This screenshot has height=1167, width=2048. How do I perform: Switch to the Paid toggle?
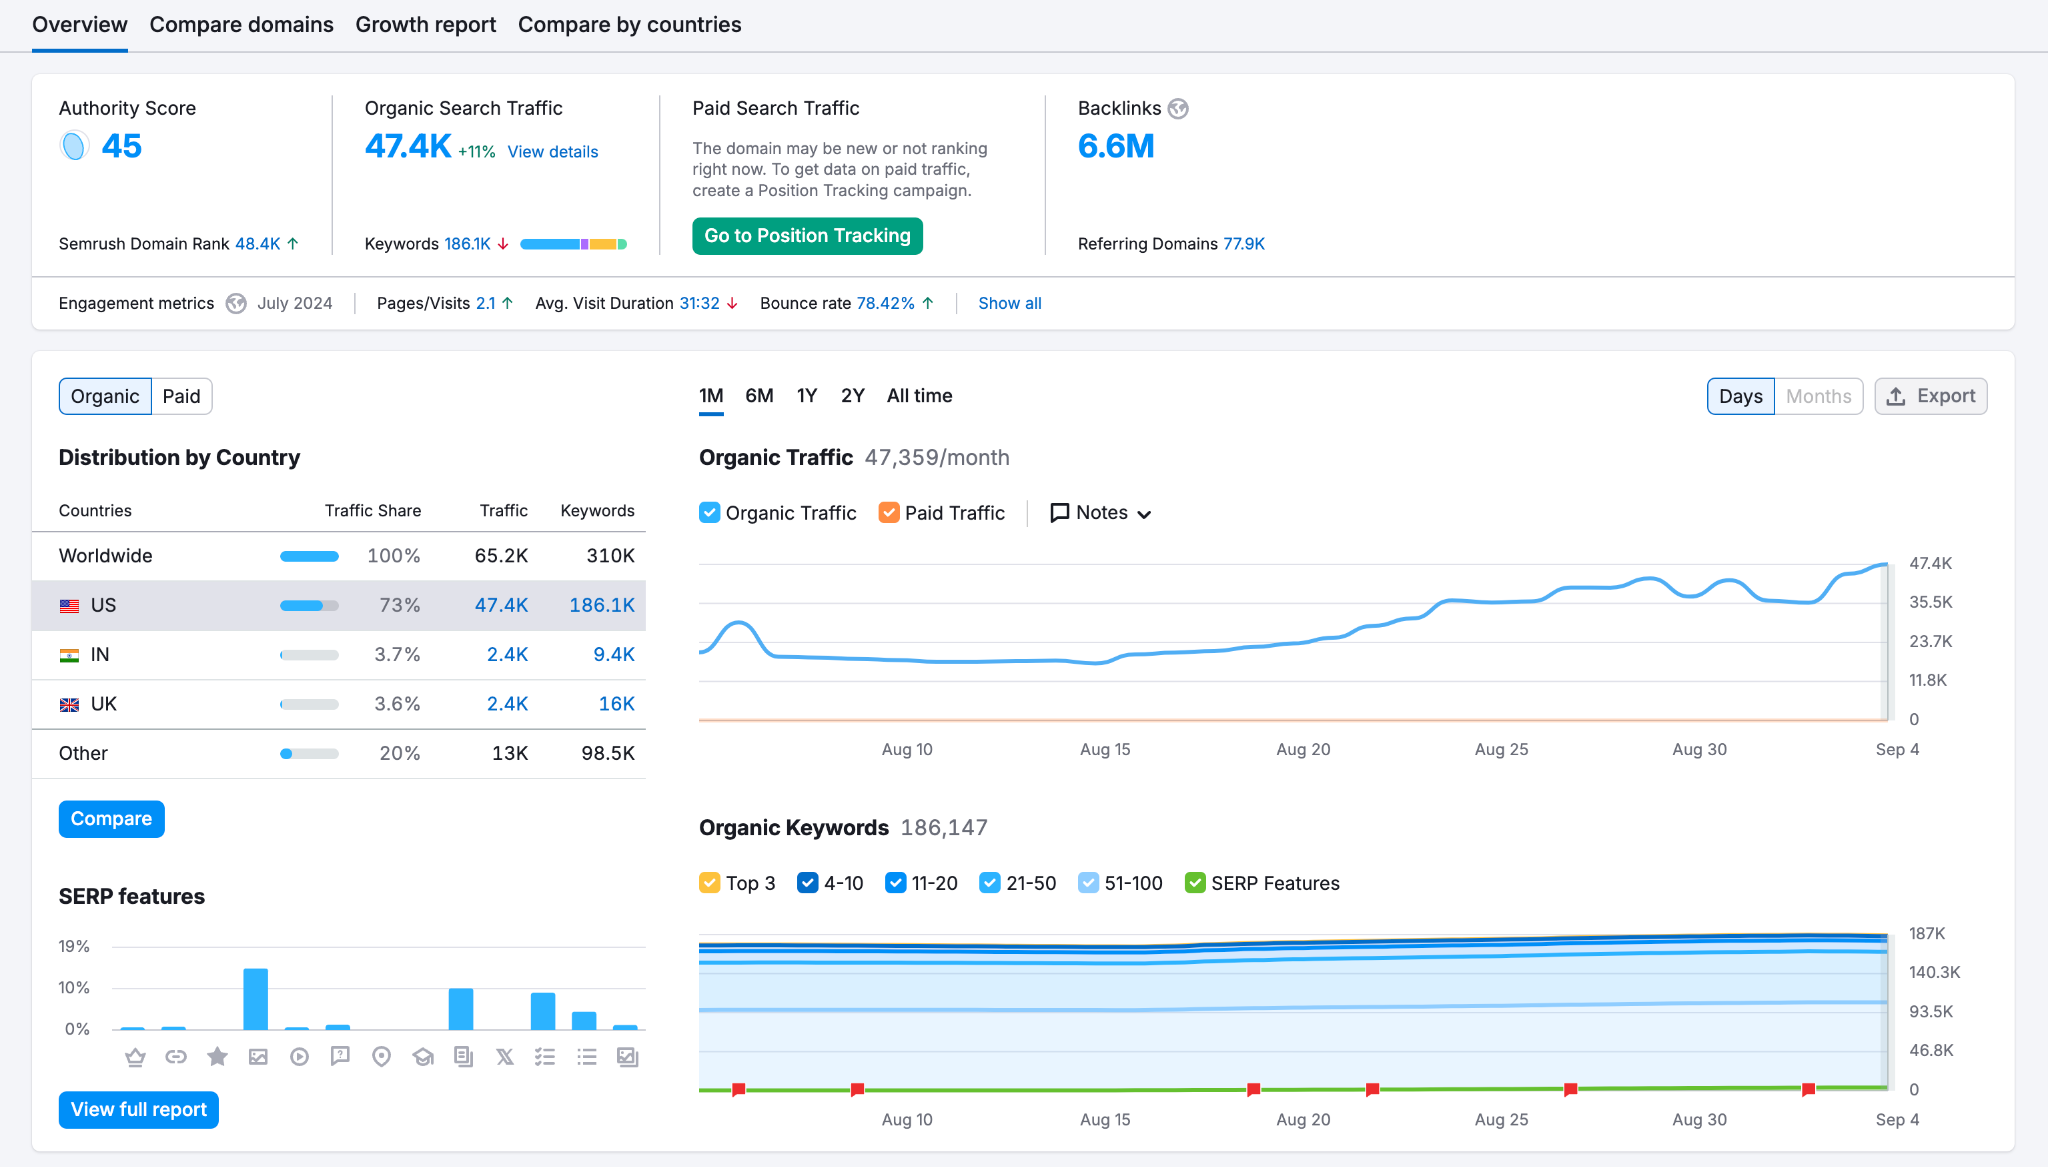[181, 397]
